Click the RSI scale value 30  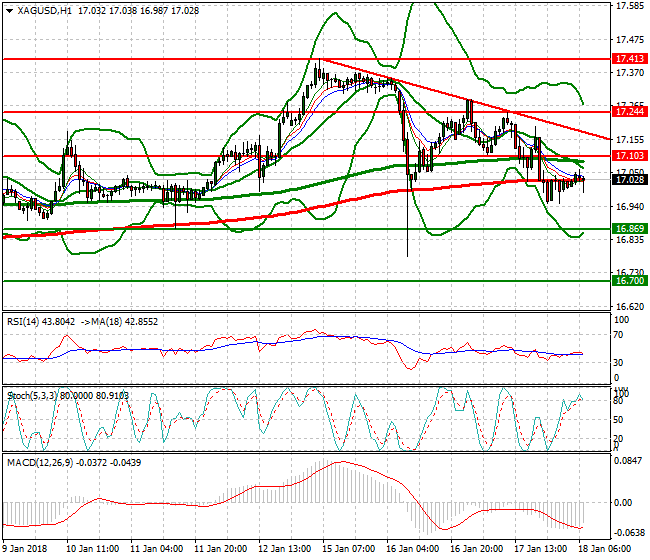[x=618, y=363]
